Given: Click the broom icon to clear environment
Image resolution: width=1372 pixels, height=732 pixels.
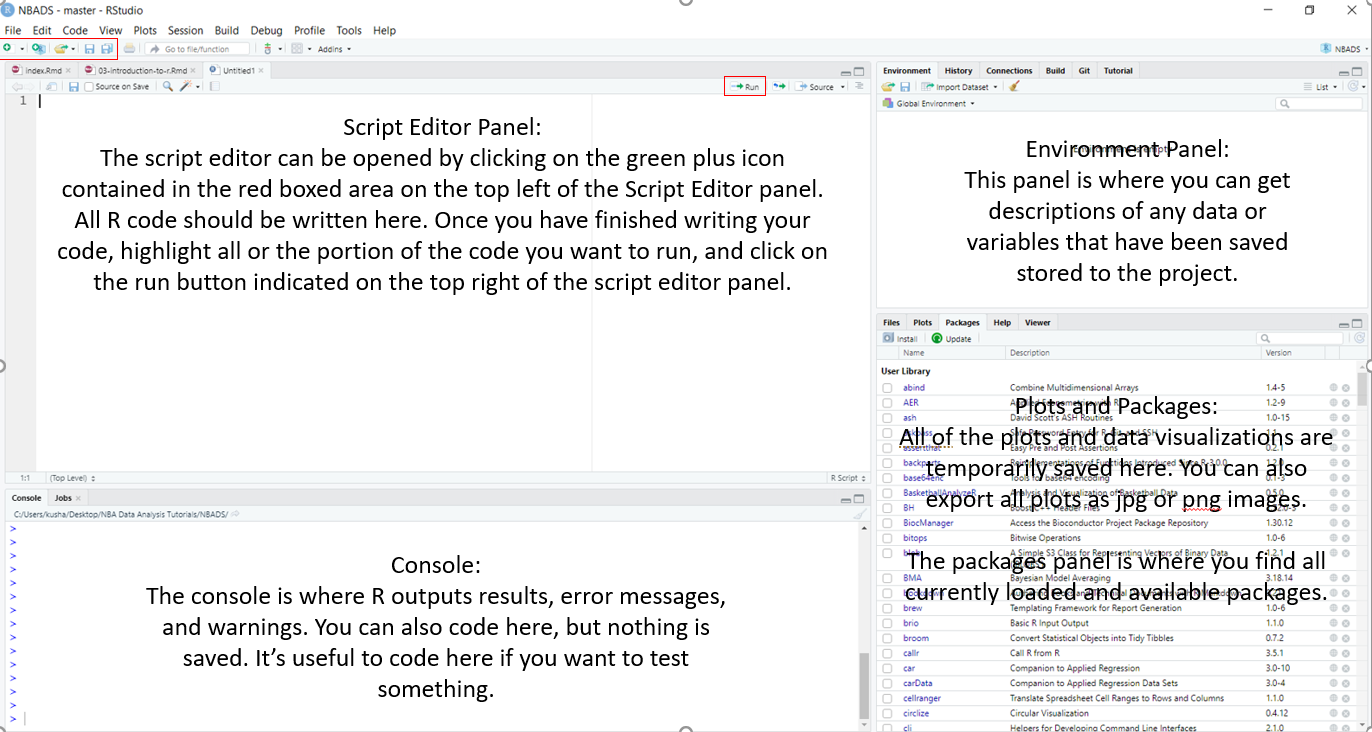Looking at the screenshot, I should pyautogui.click(x=1014, y=87).
